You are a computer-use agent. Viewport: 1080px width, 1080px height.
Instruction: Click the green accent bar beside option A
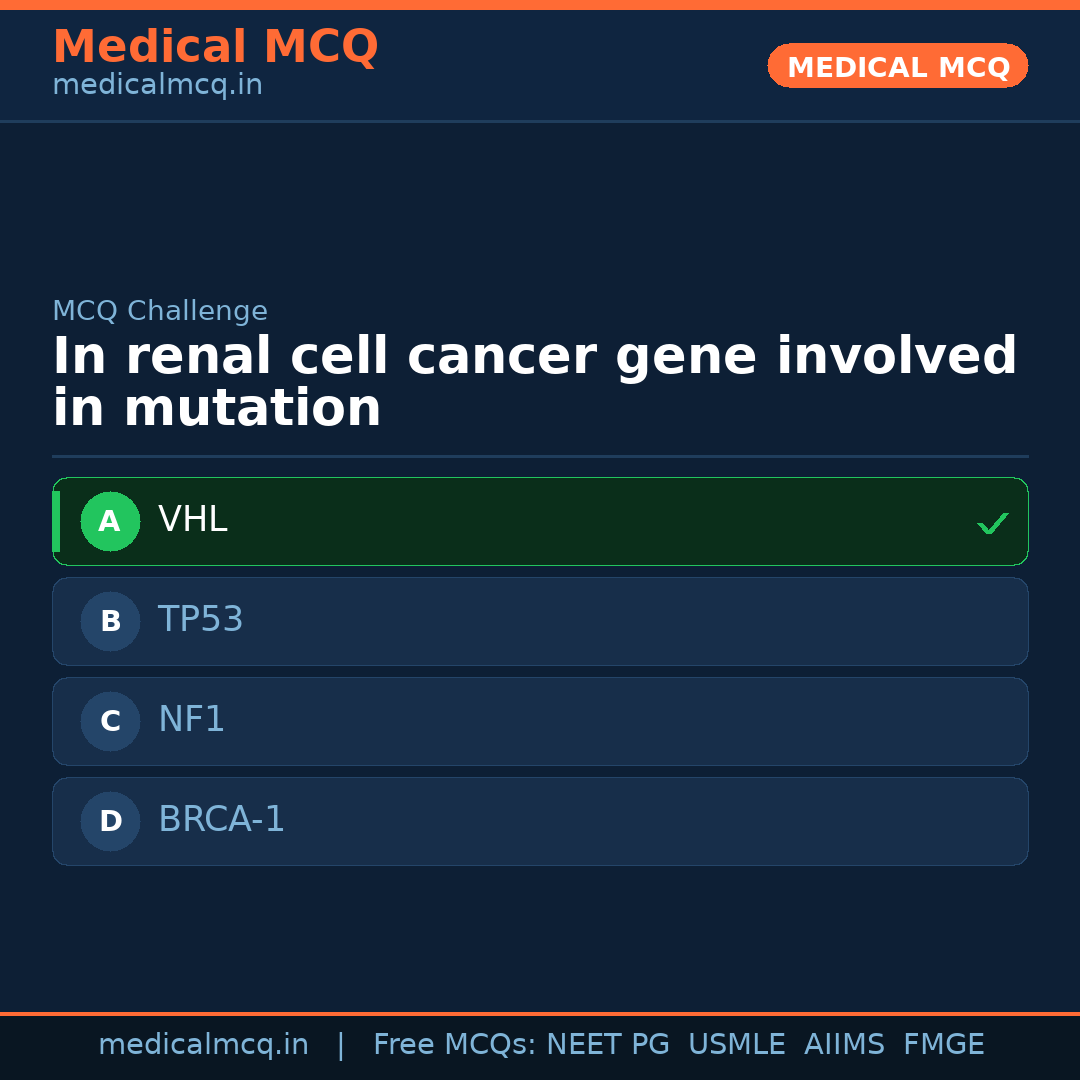pyautogui.click(x=56, y=521)
